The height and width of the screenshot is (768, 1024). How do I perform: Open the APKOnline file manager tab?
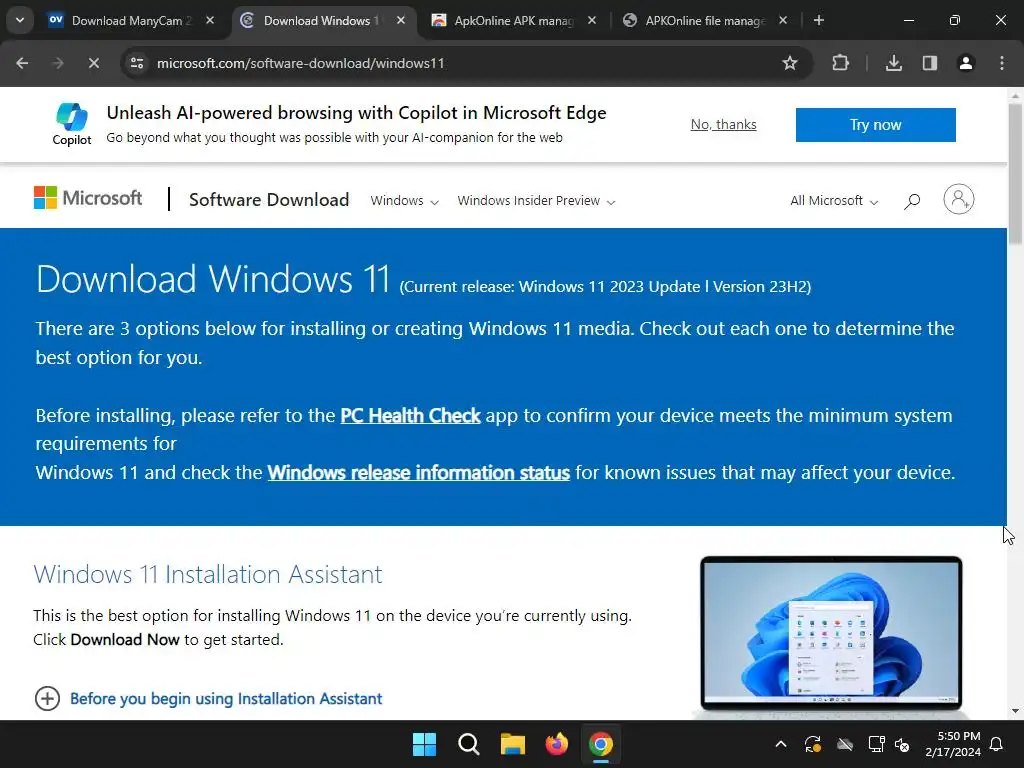tap(705, 21)
